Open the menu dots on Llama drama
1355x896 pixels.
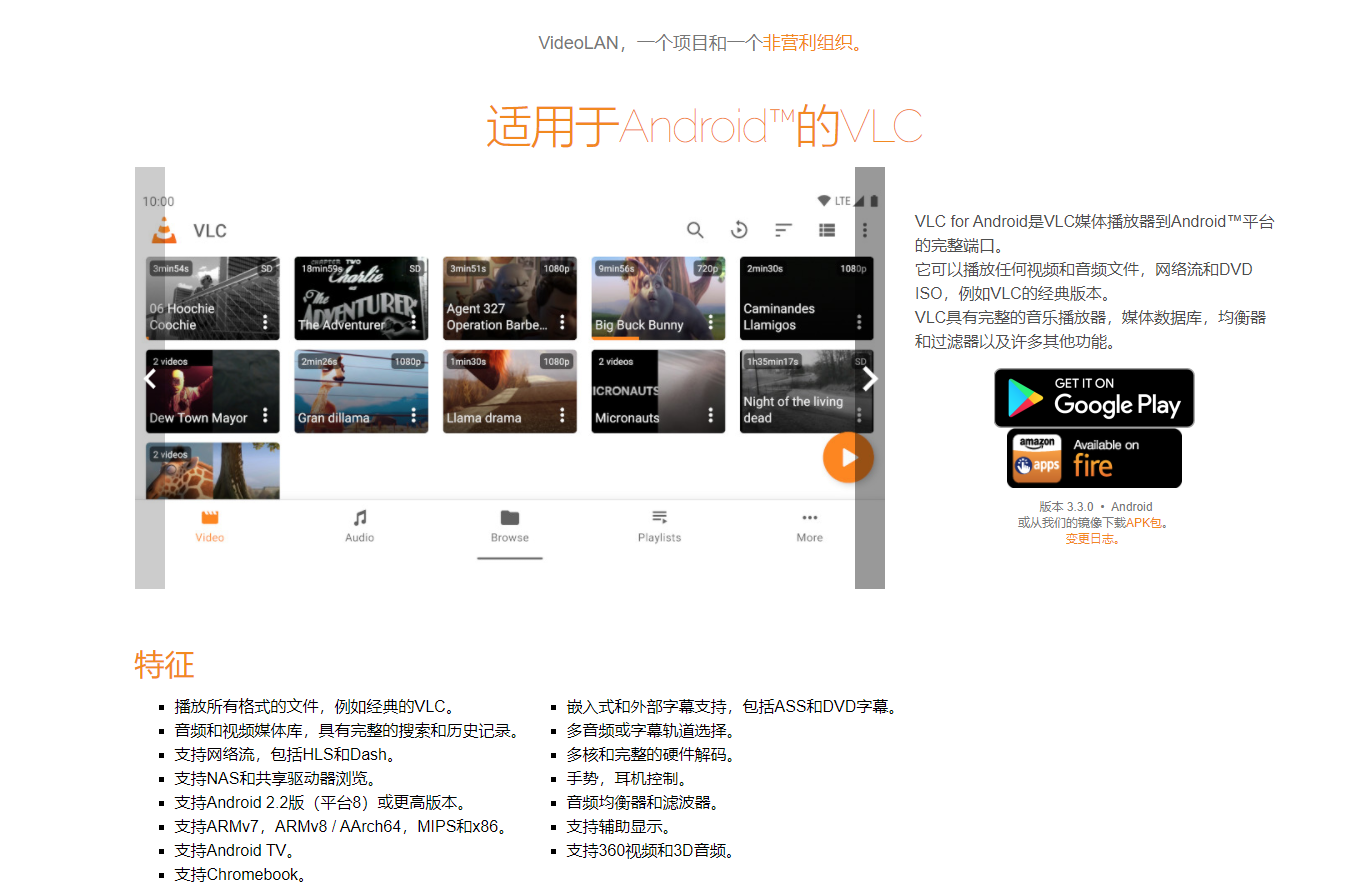coord(563,415)
